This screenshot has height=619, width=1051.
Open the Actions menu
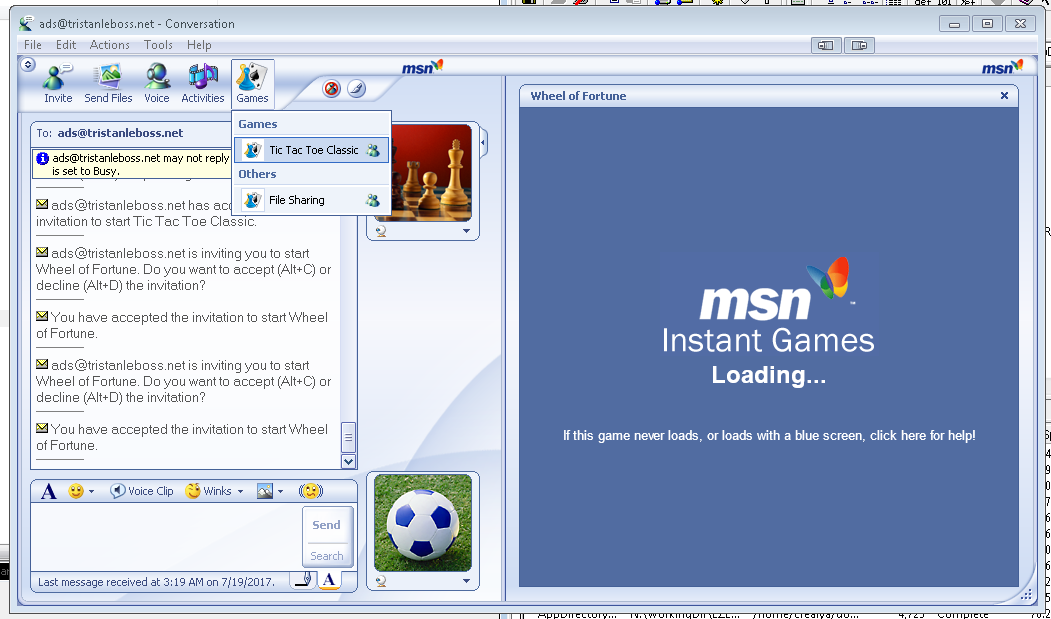click(x=109, y=45)
